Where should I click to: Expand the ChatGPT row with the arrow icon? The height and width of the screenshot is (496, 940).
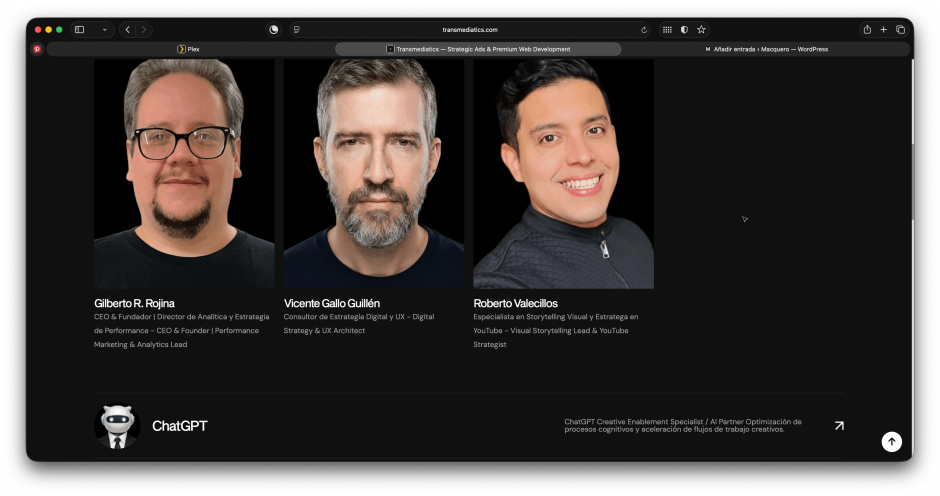[838, 425]
